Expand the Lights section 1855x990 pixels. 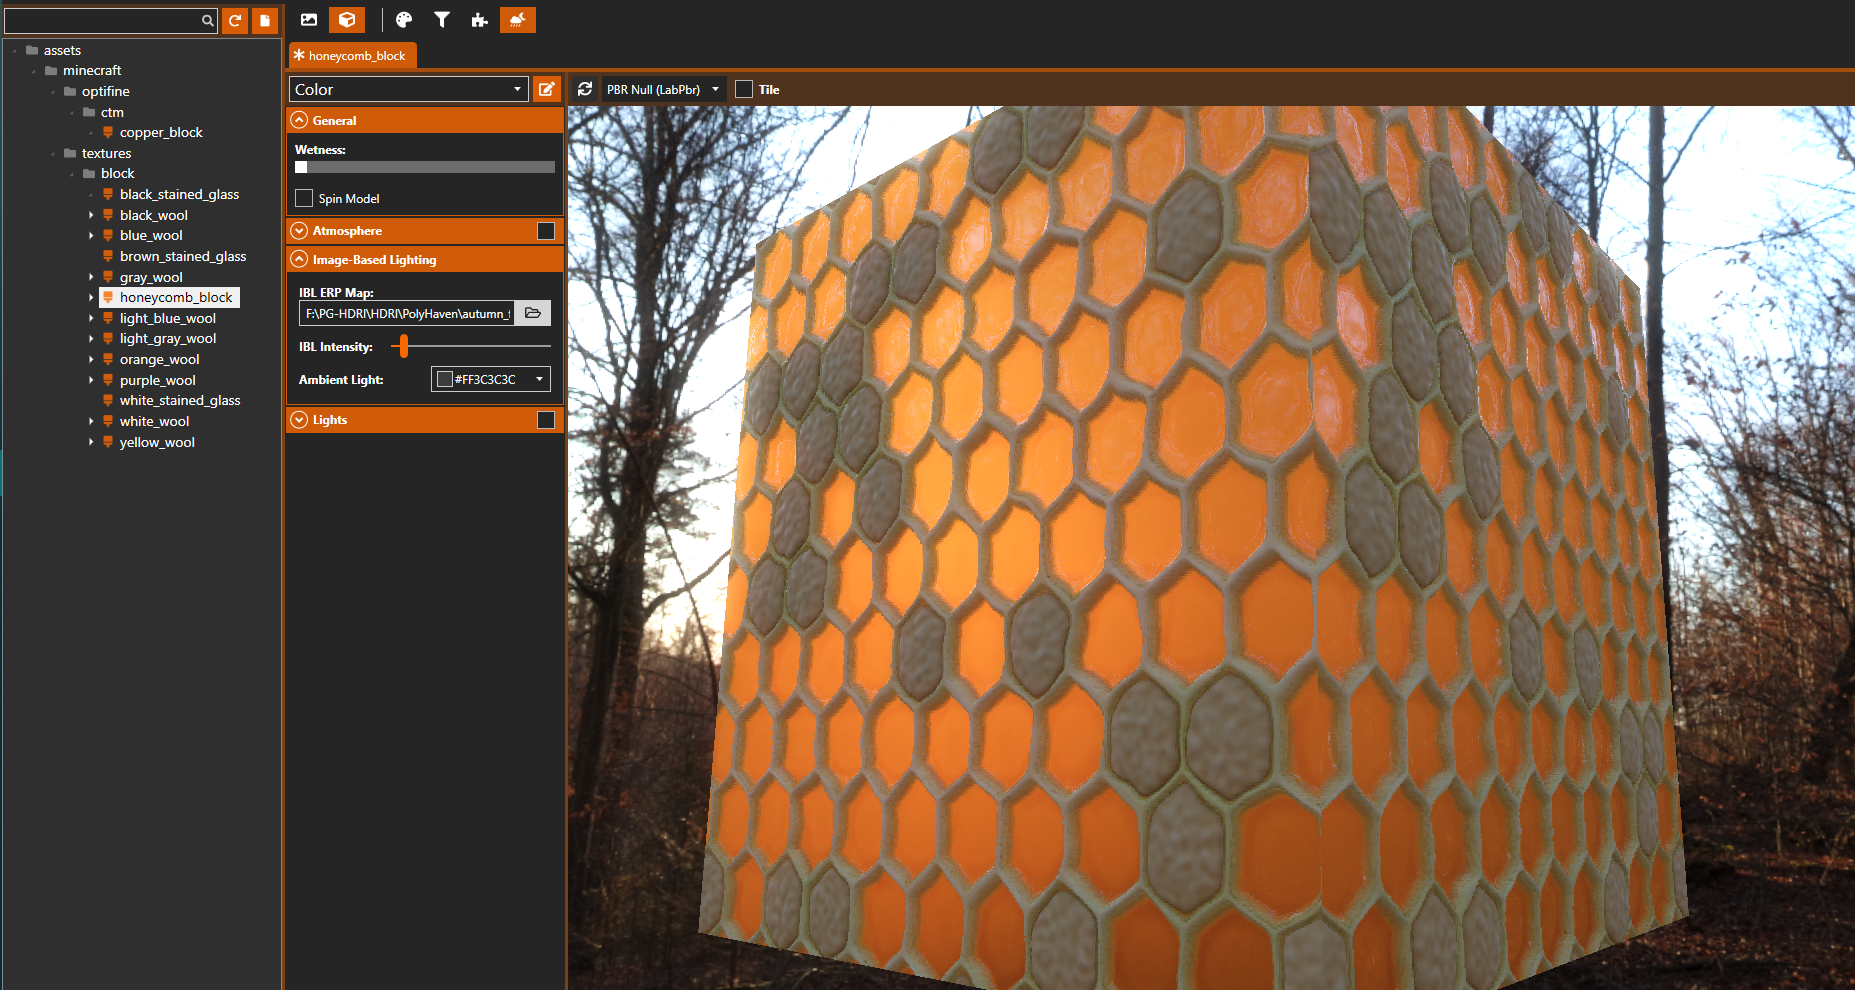(299, 420)
